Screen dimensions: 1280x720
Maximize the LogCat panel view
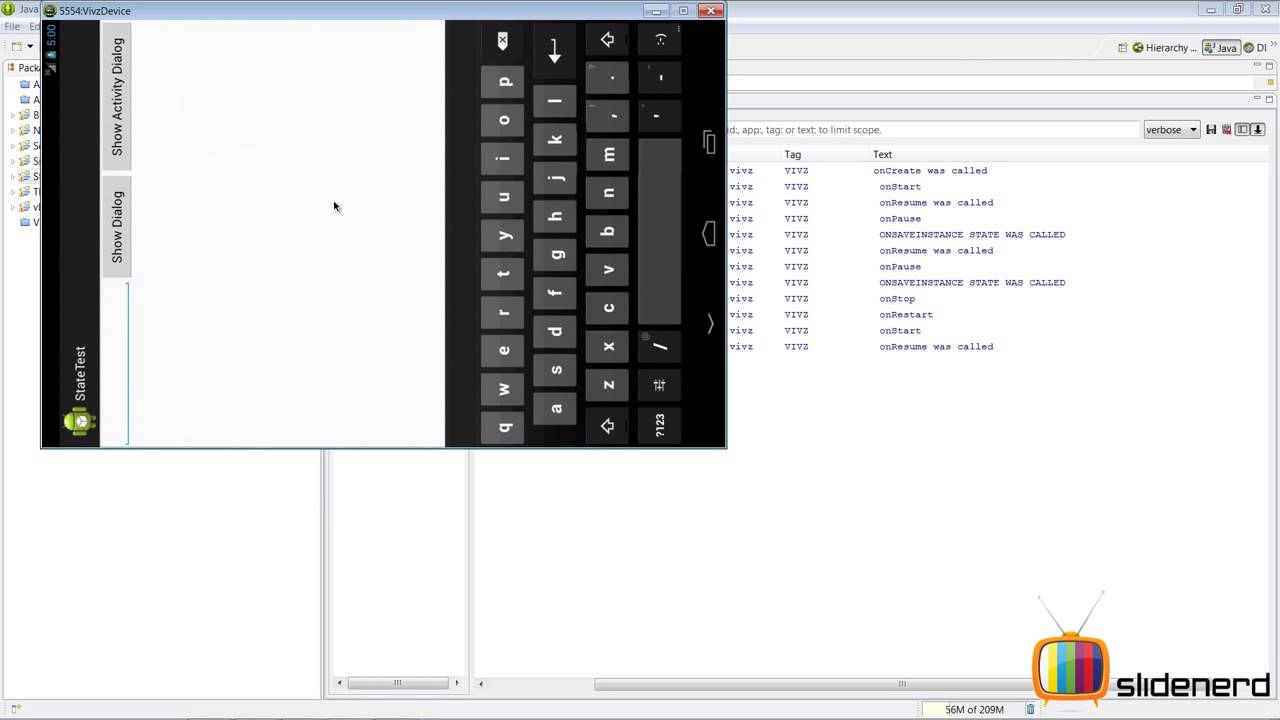[1271, 98]
